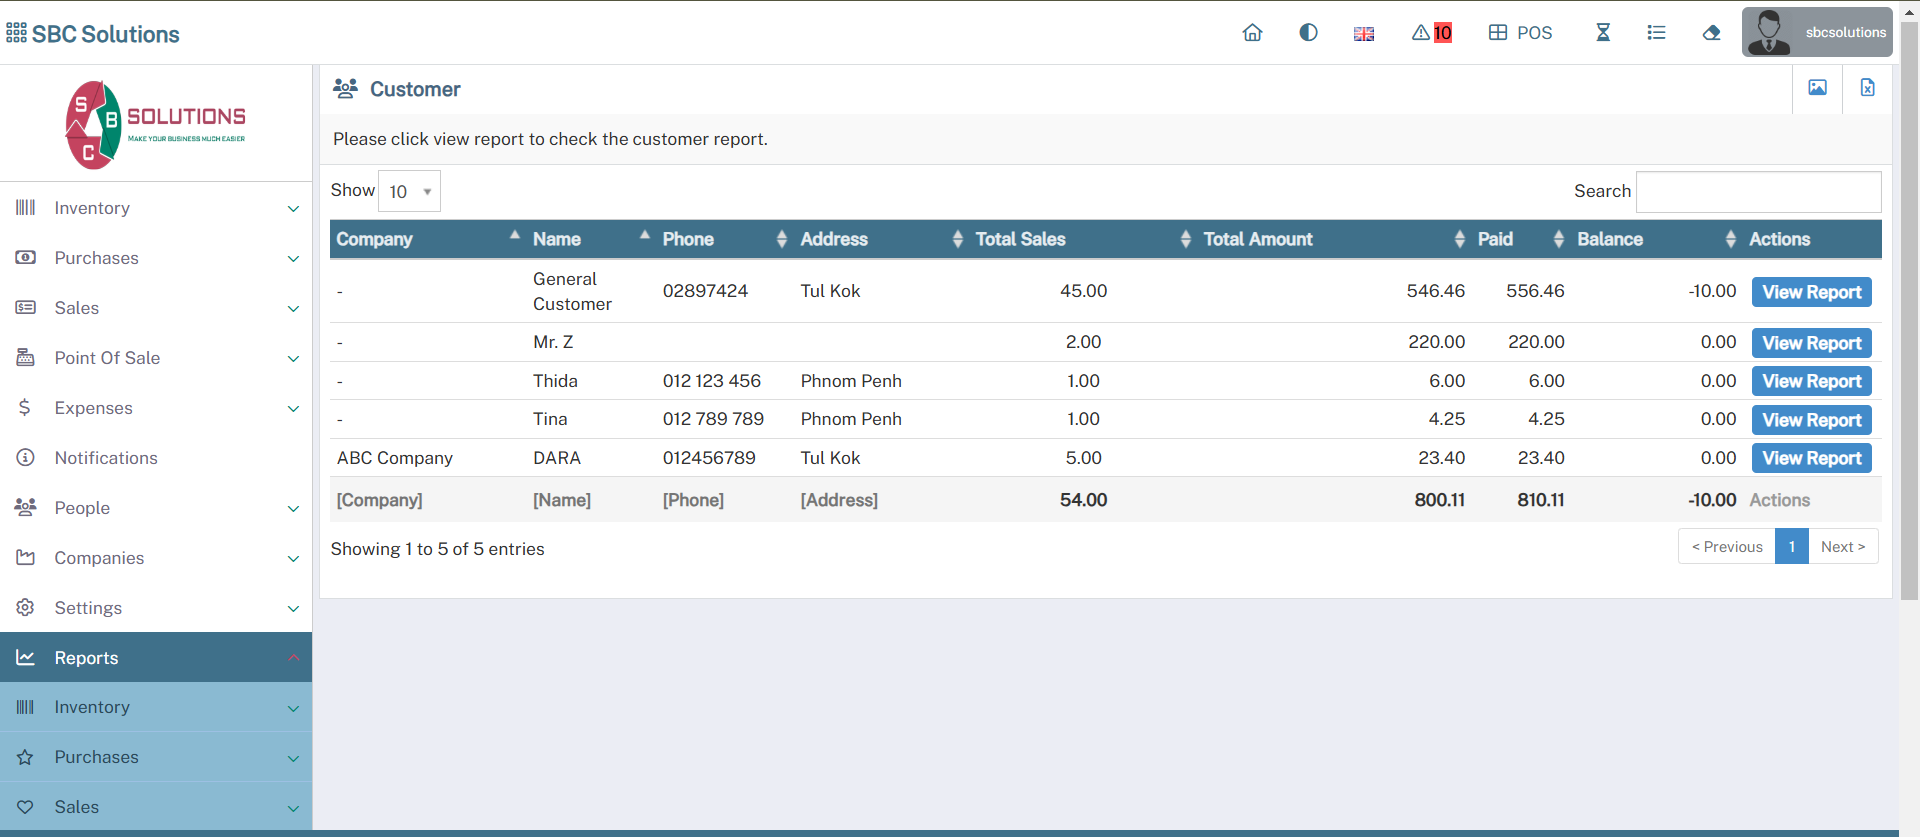View report for General Customer
1920x837 pixels.
point(1811,292)
